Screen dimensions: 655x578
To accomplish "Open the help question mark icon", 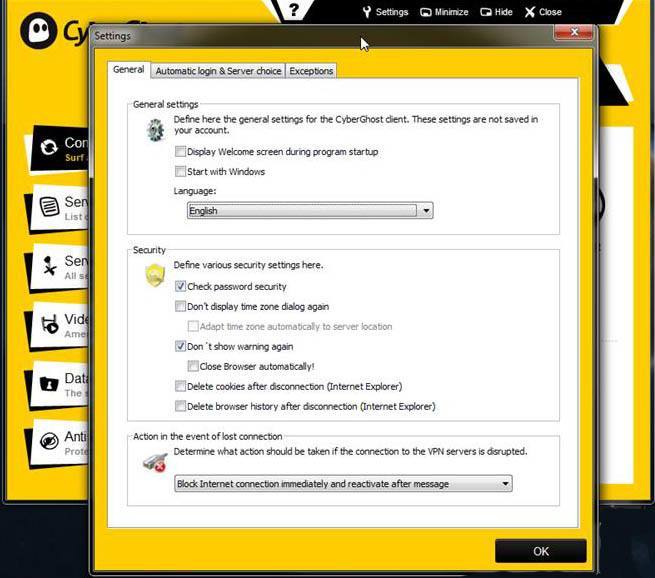I will pos(294,10).
